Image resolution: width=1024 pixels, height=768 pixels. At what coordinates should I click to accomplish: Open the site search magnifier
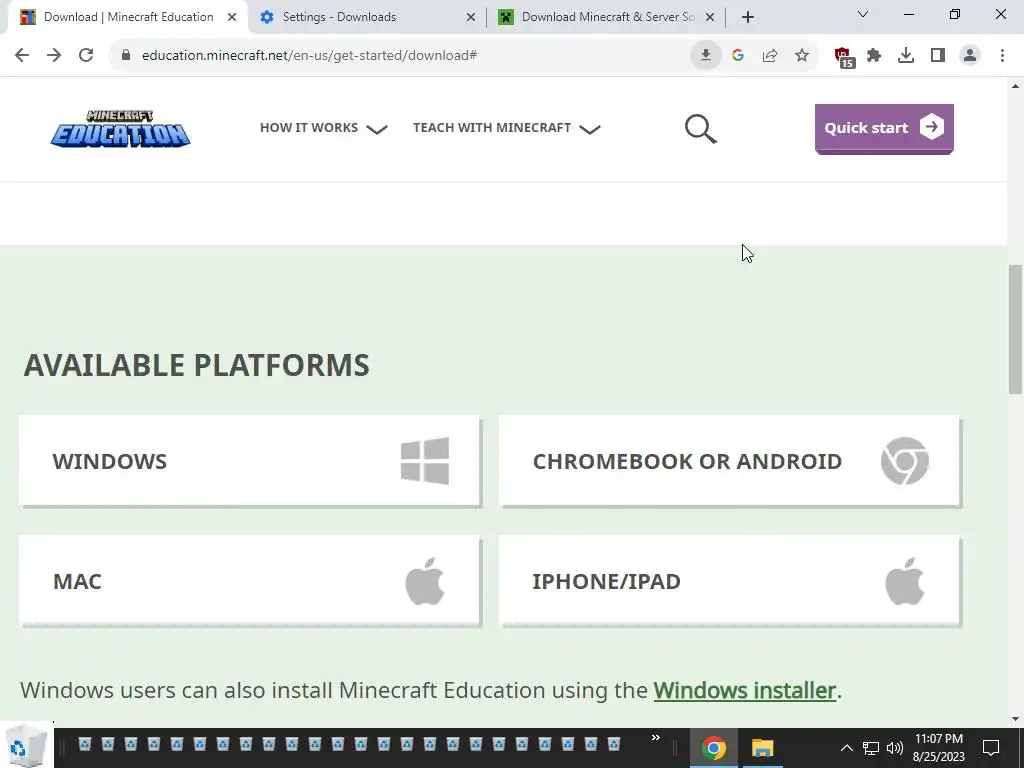[x=700, y=129]
